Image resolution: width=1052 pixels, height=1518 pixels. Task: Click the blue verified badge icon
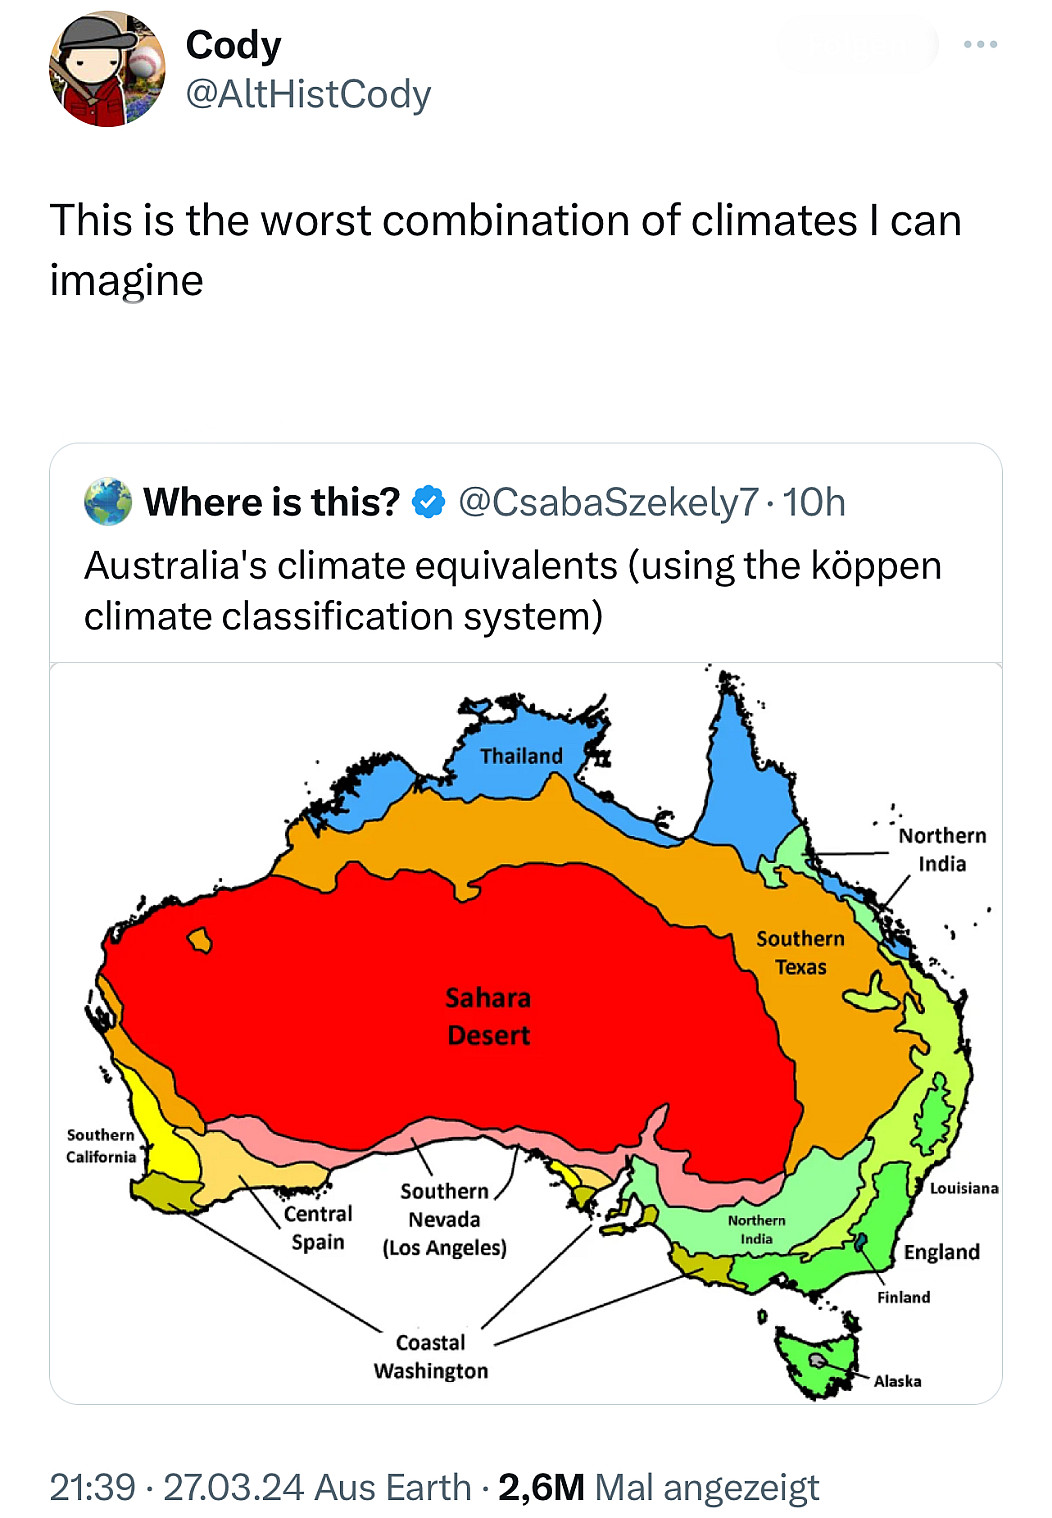pos(429,502)
